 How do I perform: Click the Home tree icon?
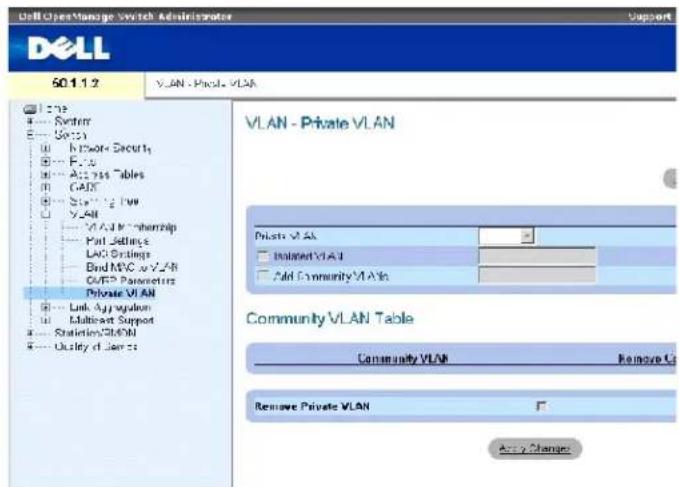pyautogui.click(x=29, y=109)
